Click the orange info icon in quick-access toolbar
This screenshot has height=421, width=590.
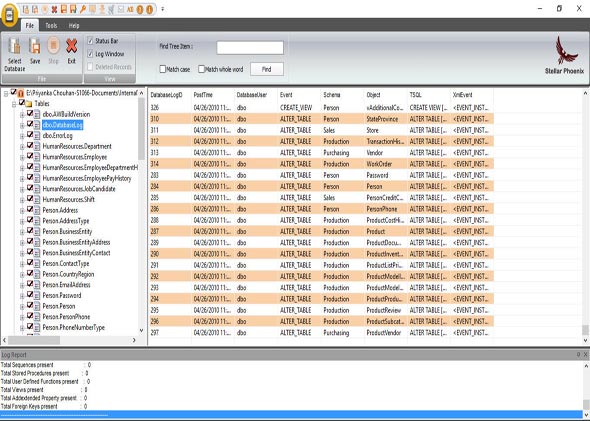[150, 9]
